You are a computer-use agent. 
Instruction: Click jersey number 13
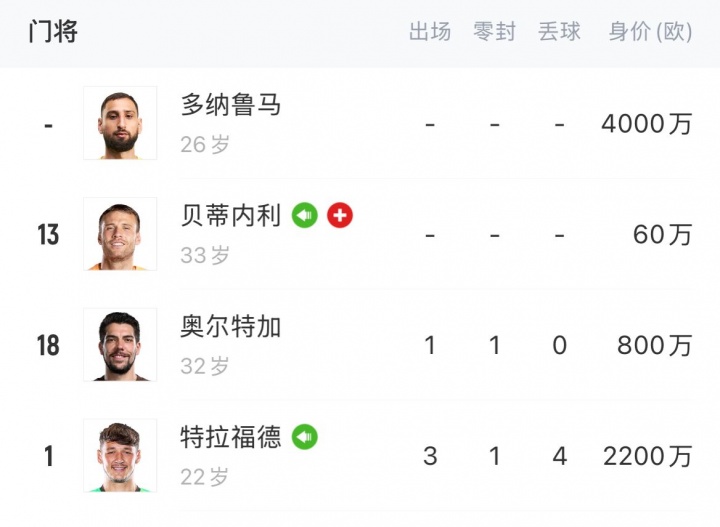coord(48,235)
